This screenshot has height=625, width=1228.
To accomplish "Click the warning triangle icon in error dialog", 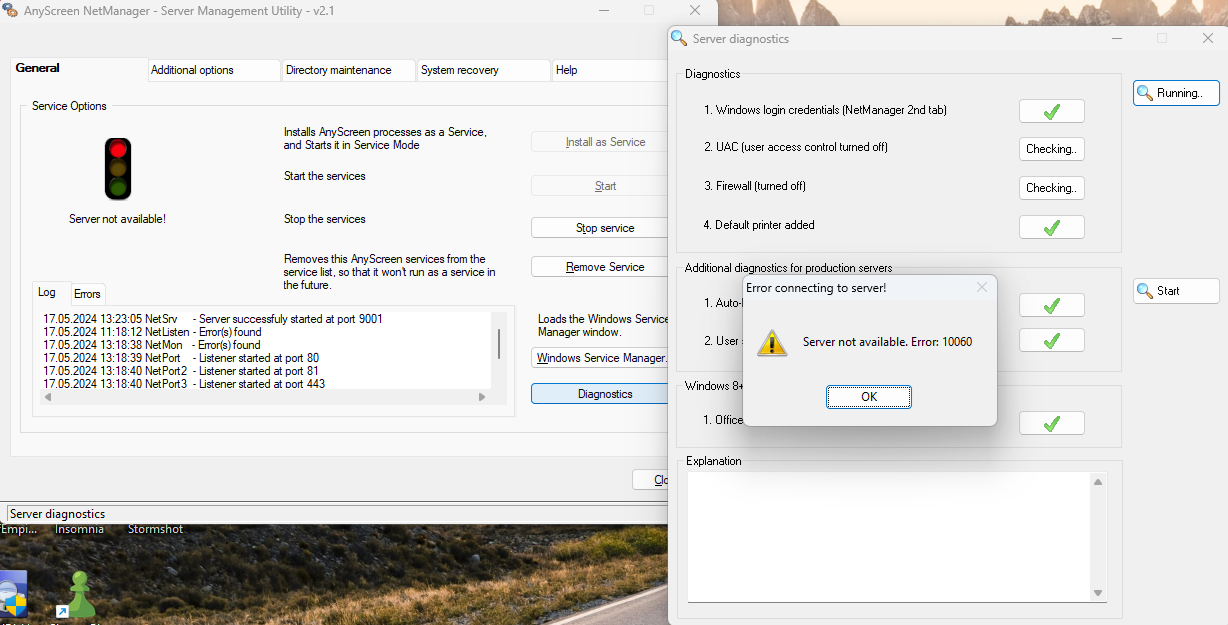I will [771, 342].
